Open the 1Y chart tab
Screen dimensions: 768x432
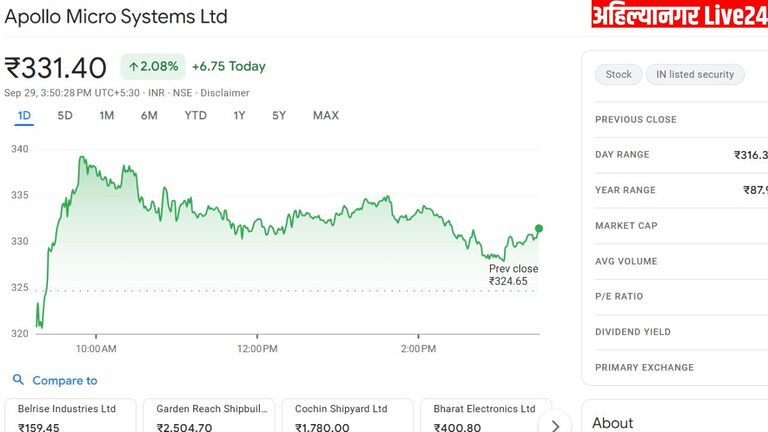(x=239, y=115)
